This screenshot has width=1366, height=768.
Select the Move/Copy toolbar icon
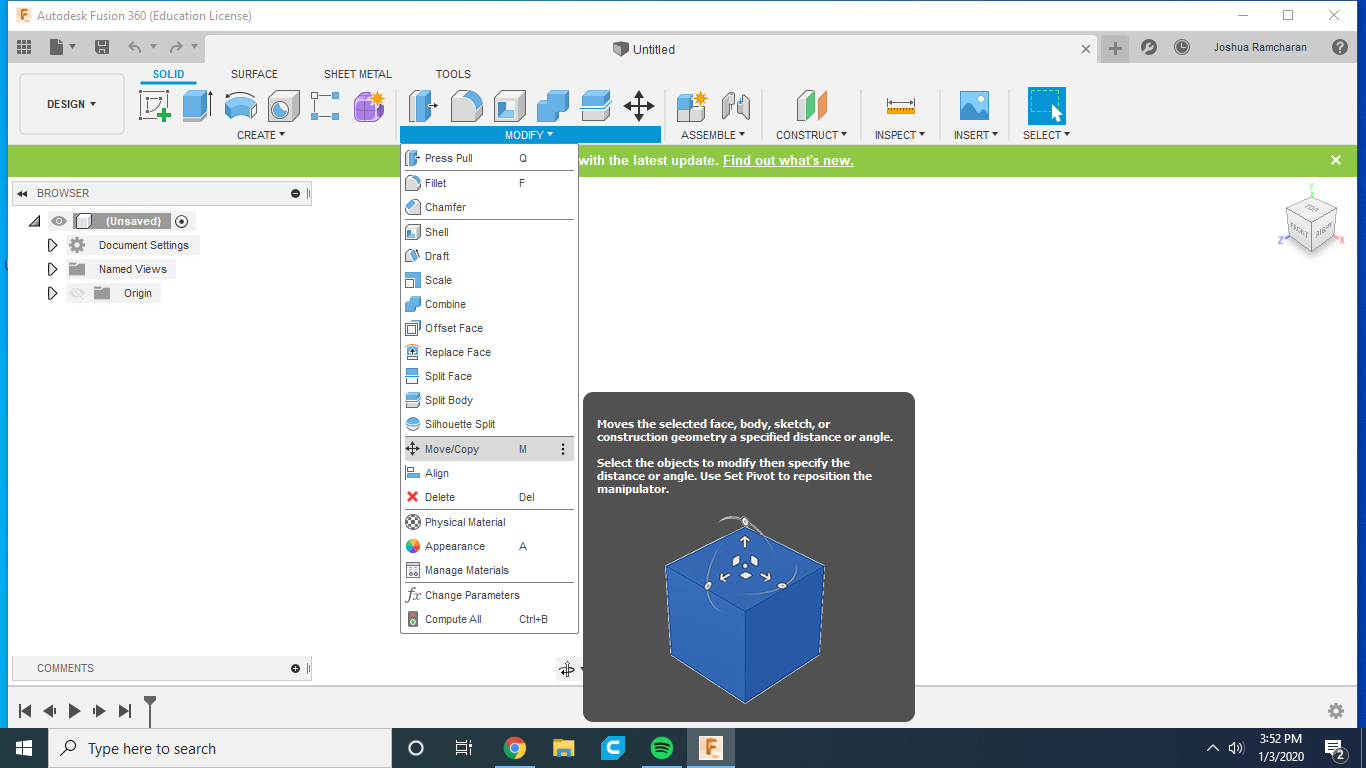[638, 105]
